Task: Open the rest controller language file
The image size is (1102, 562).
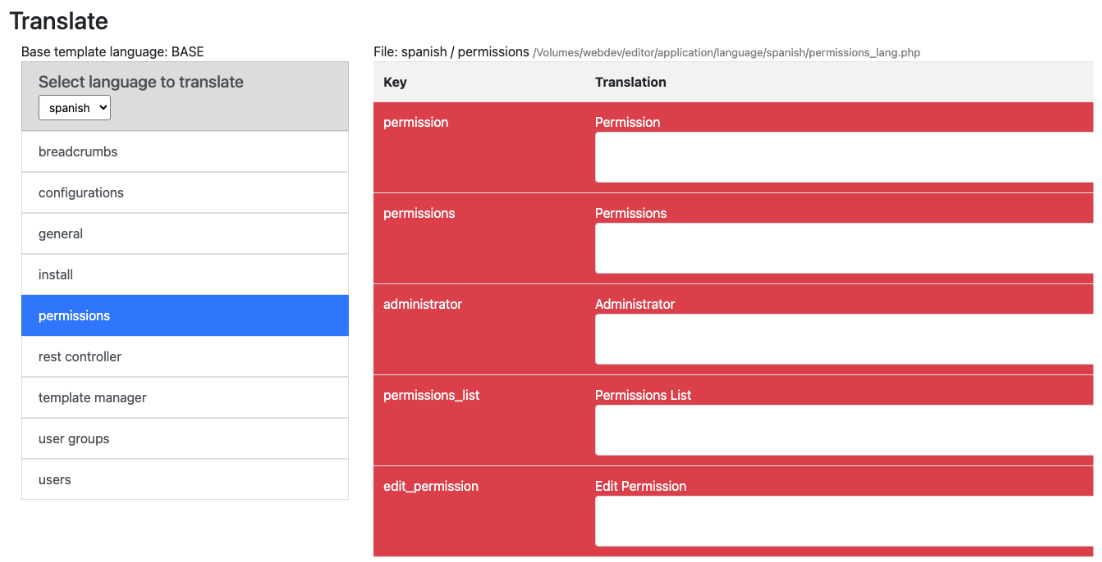Action: 184,357
